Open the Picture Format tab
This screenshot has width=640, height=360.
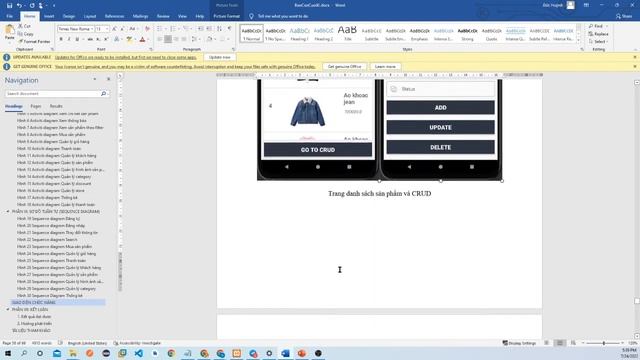pyautogui.click(x=227, y=16)
